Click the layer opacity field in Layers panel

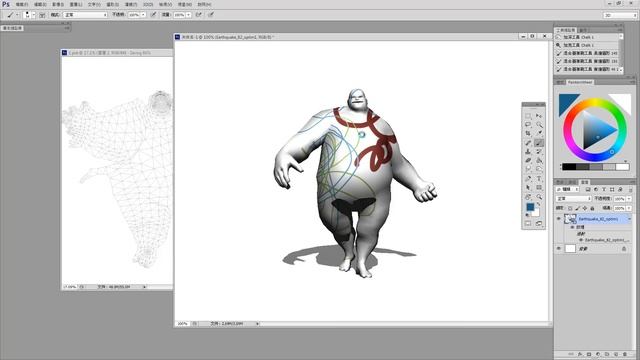point(619,199)
